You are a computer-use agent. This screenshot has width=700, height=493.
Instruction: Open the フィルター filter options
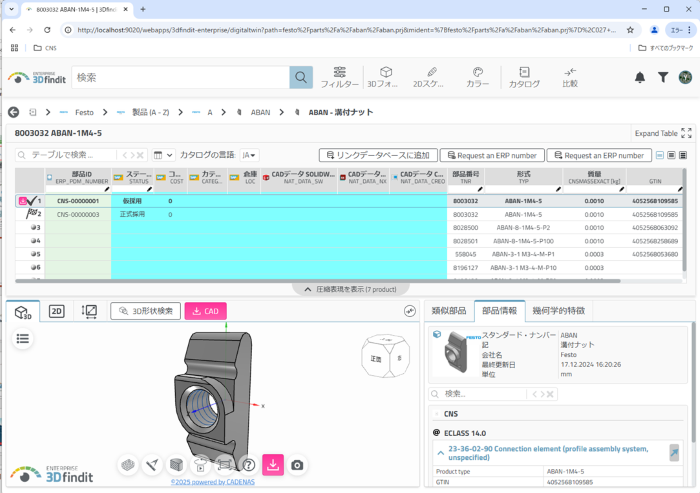tap(340, 77)
